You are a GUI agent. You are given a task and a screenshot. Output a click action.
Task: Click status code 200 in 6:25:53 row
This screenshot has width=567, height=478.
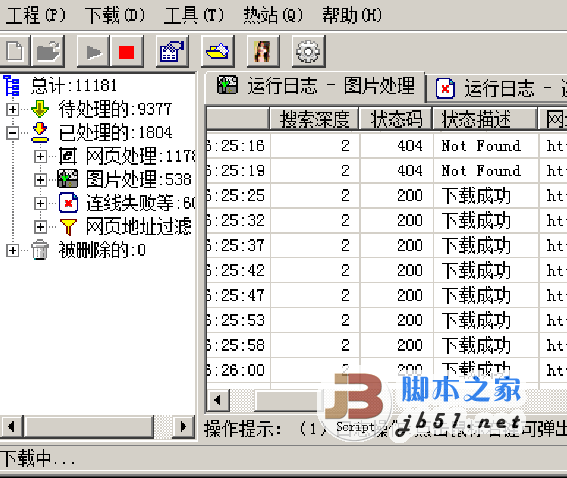pos(410,320)
